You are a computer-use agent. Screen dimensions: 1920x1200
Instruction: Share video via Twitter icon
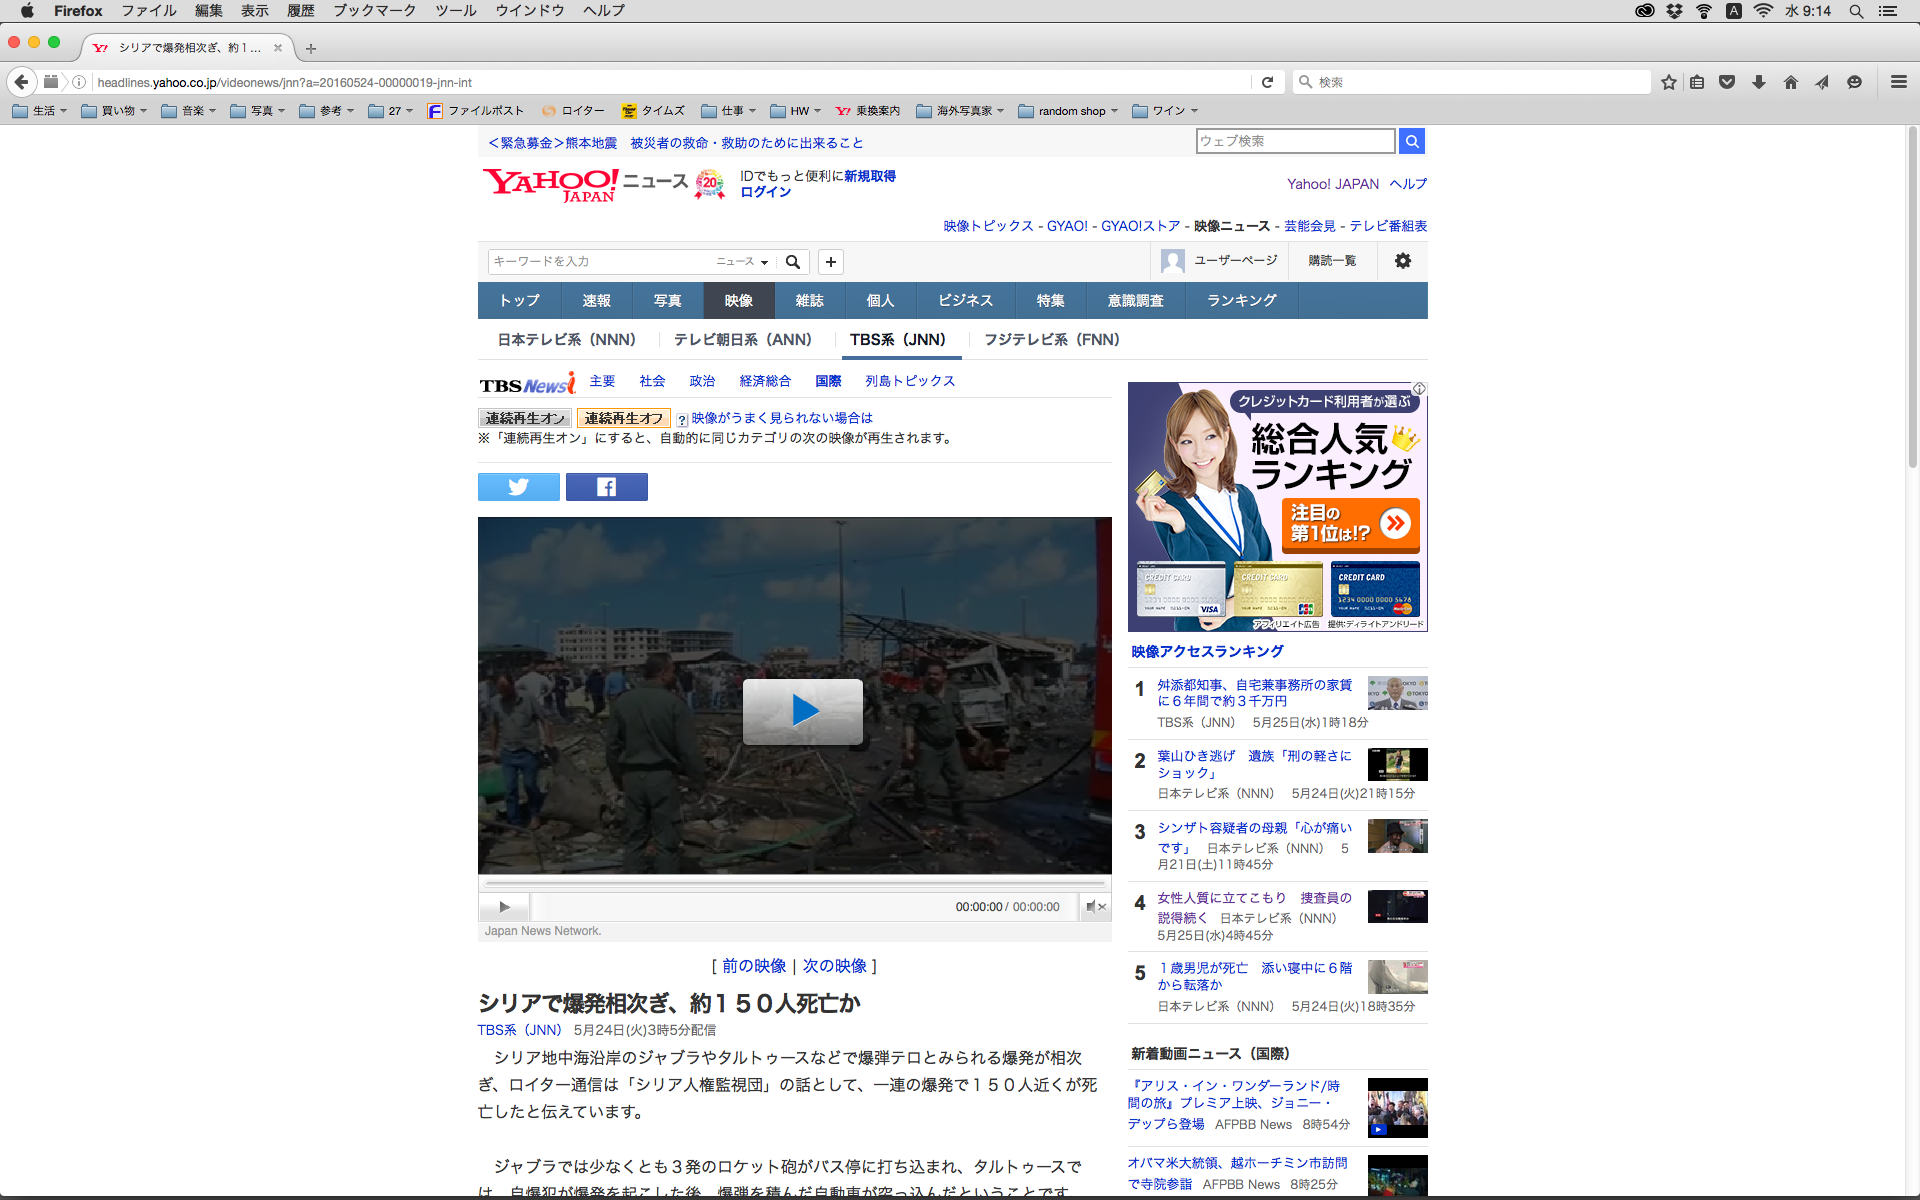click(518, 487)
